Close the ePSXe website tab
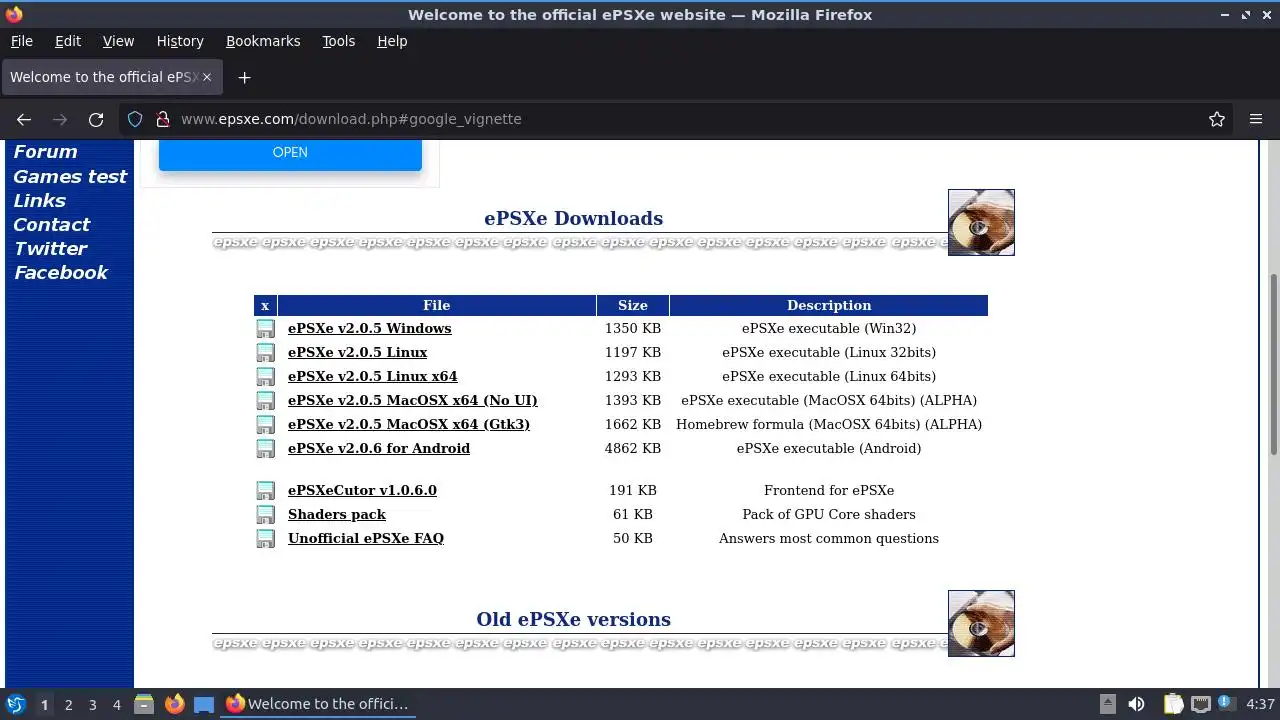1280x720 pixels. pos(207,77)
